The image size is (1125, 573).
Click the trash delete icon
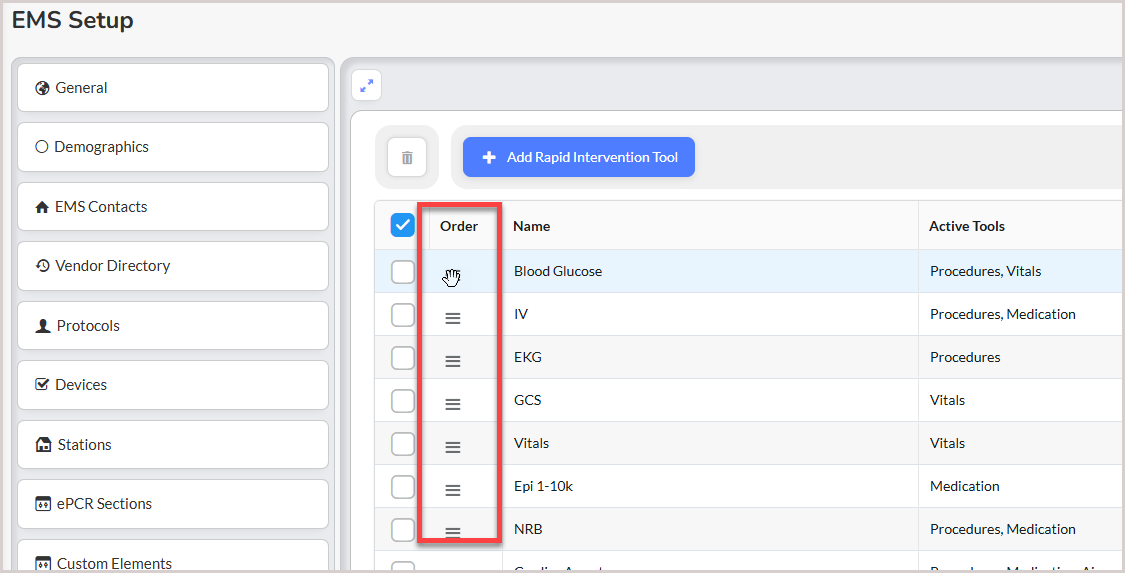(x=407, y=158)
